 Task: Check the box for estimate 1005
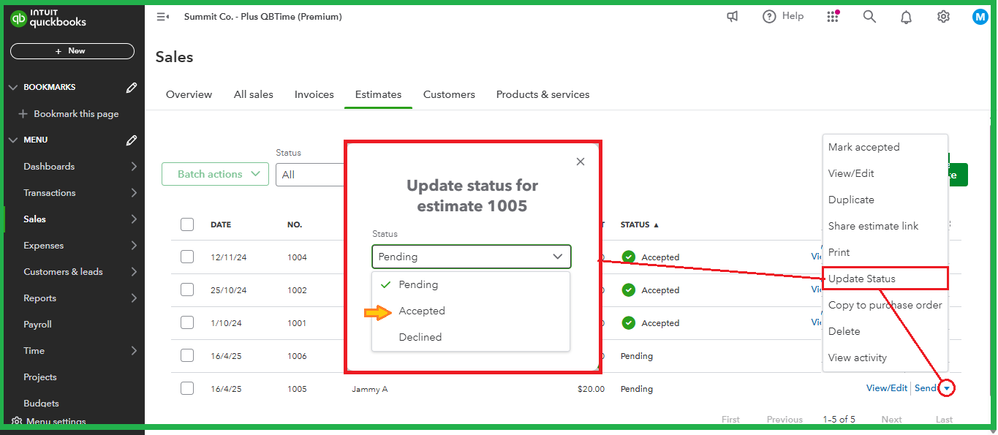[187, 388]
